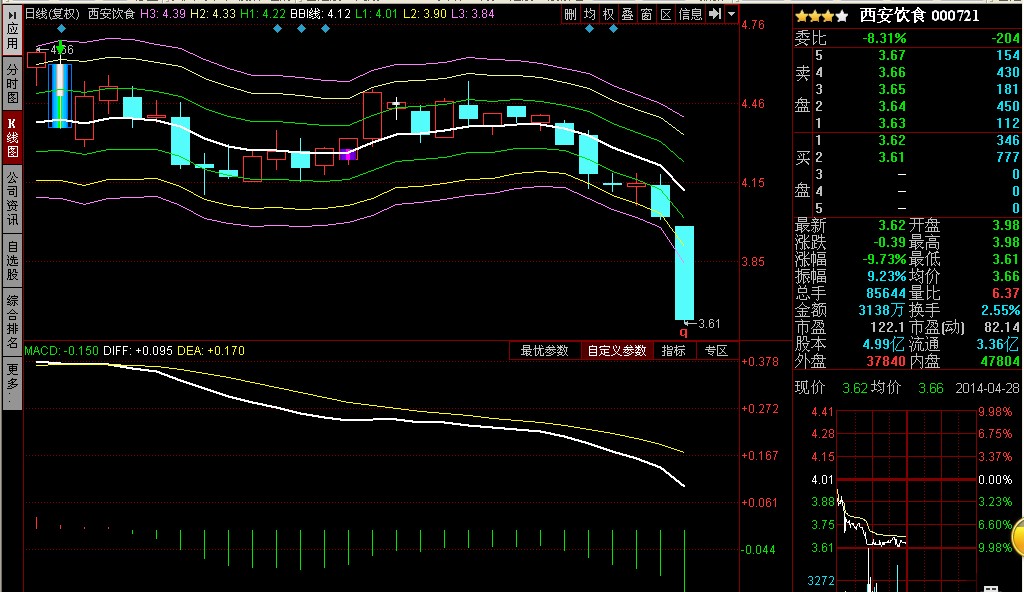Viewport: 1024px width, 592px height.
Task: Click 换手 2.55% value
Action: [1000, 310]
